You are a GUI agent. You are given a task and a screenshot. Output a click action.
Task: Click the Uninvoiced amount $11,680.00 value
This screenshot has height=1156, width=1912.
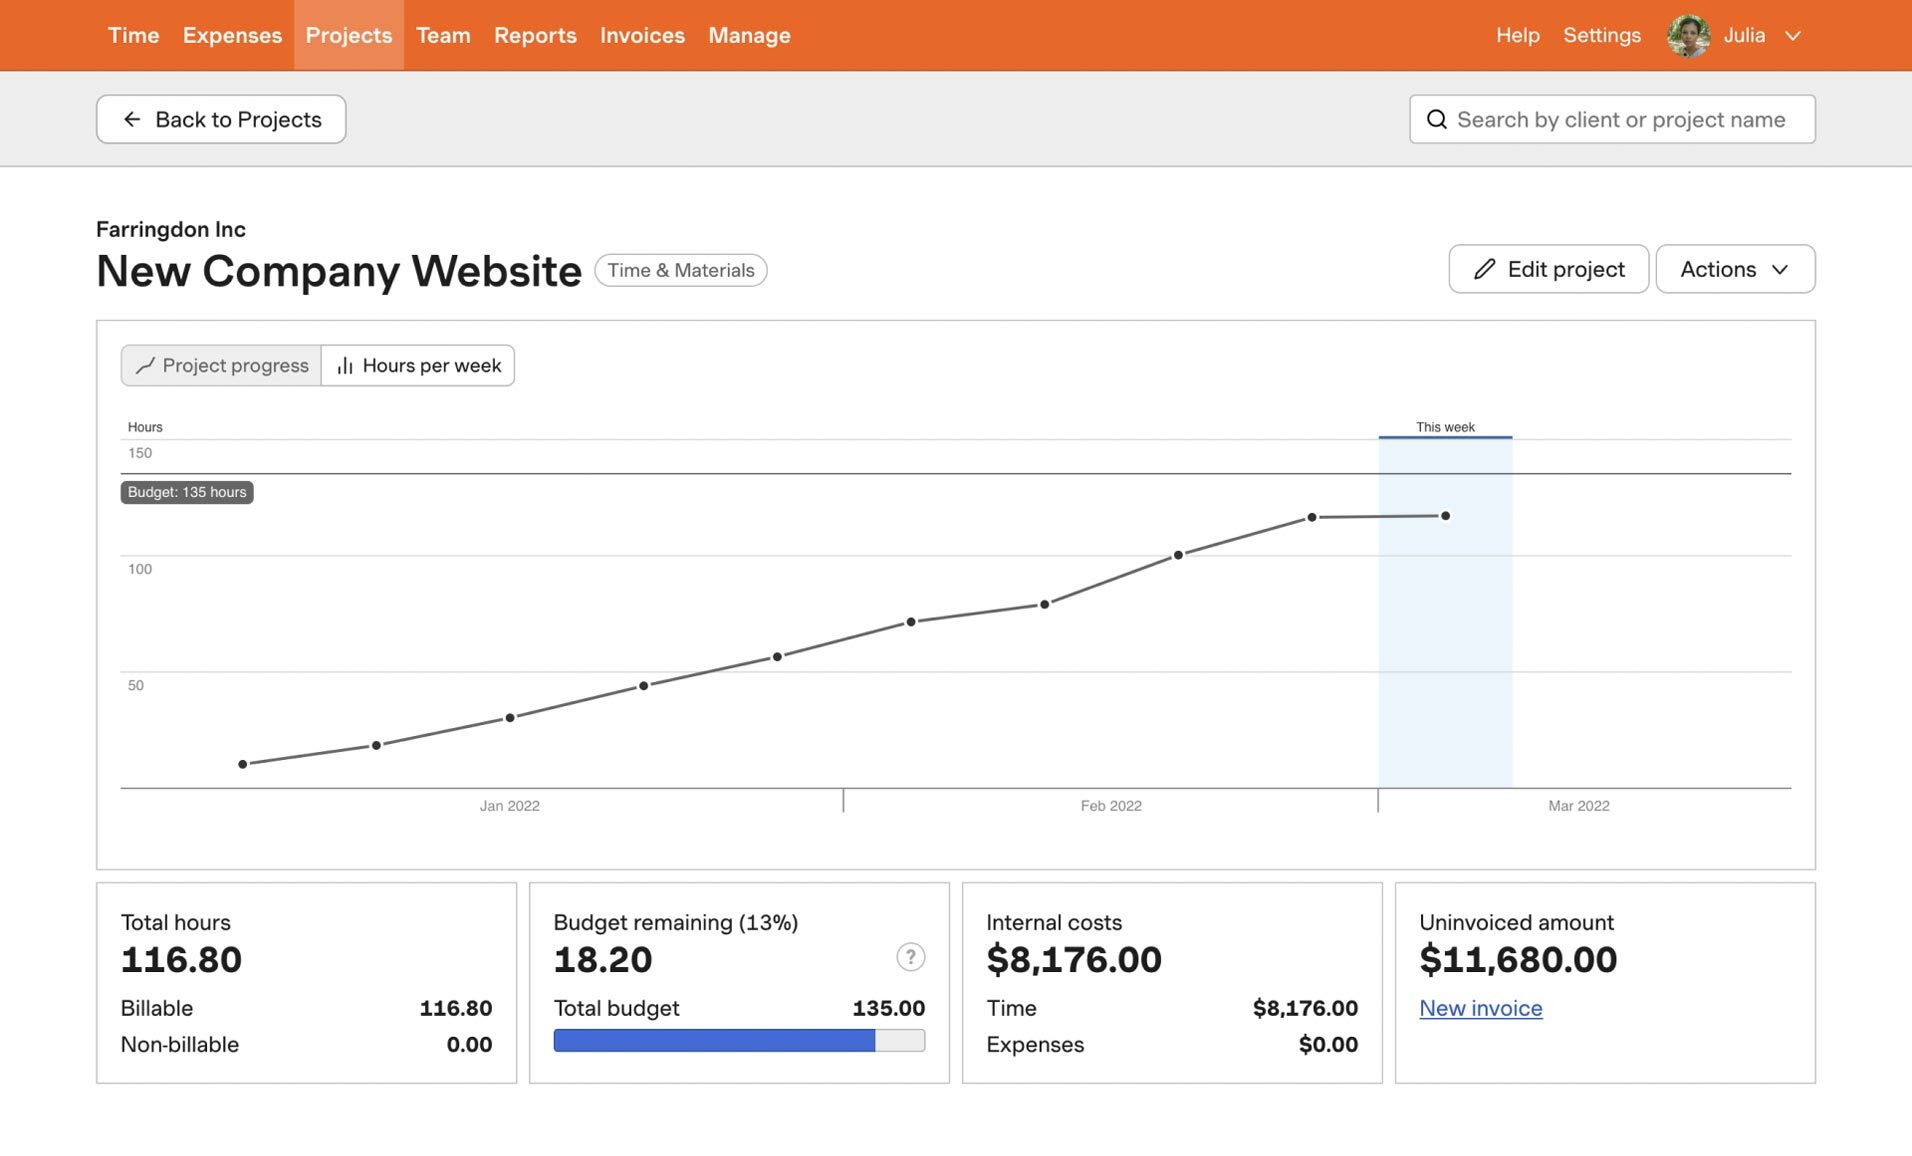click(1518, 960)
